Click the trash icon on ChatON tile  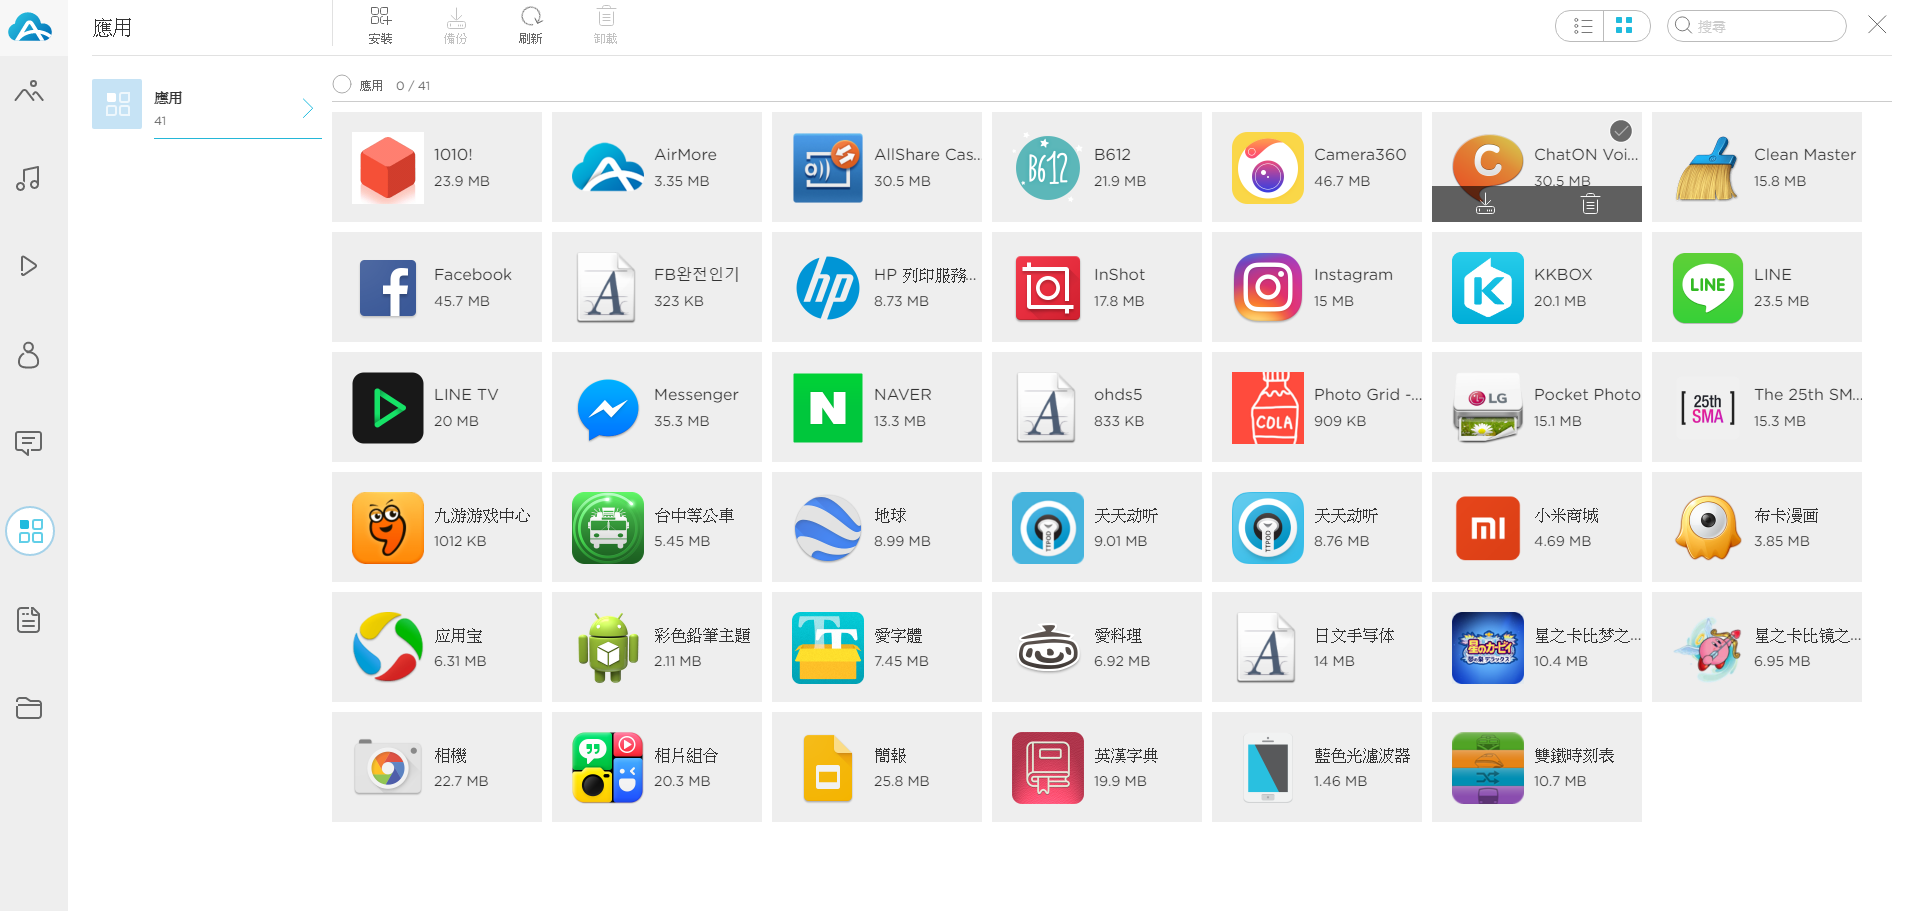pos(1590,204)
